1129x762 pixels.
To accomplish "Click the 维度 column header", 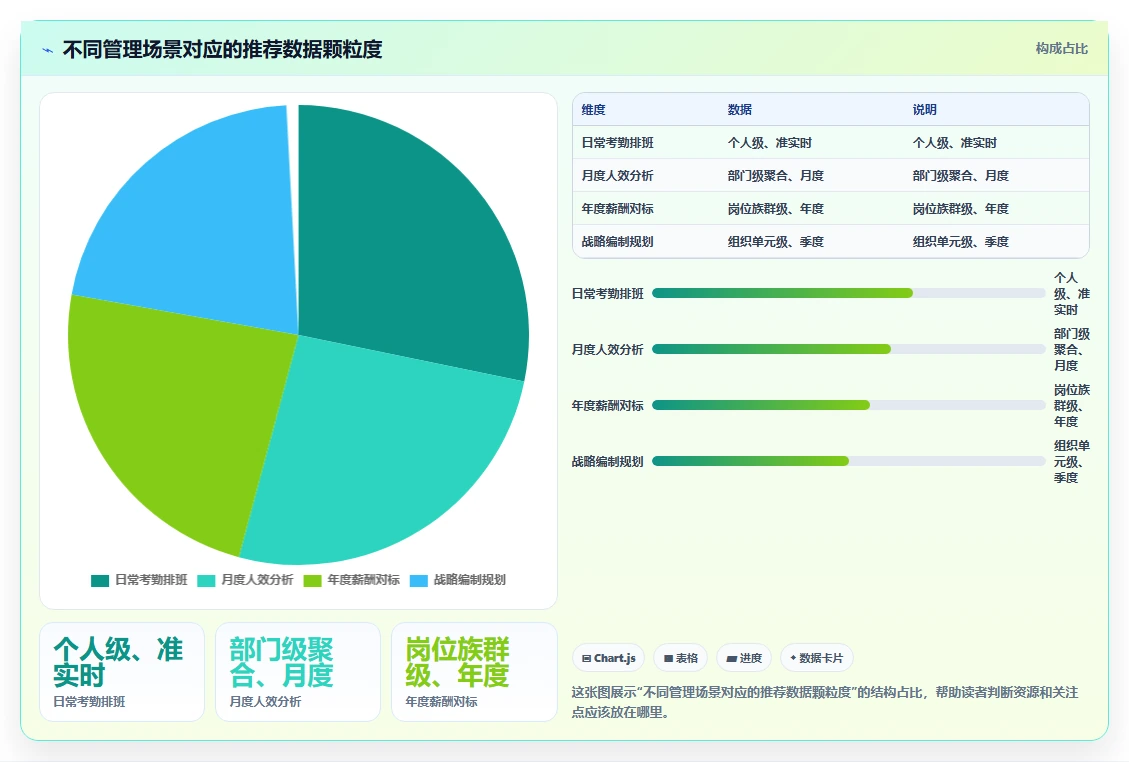I will pyautogui.click(x=593, y=109).
